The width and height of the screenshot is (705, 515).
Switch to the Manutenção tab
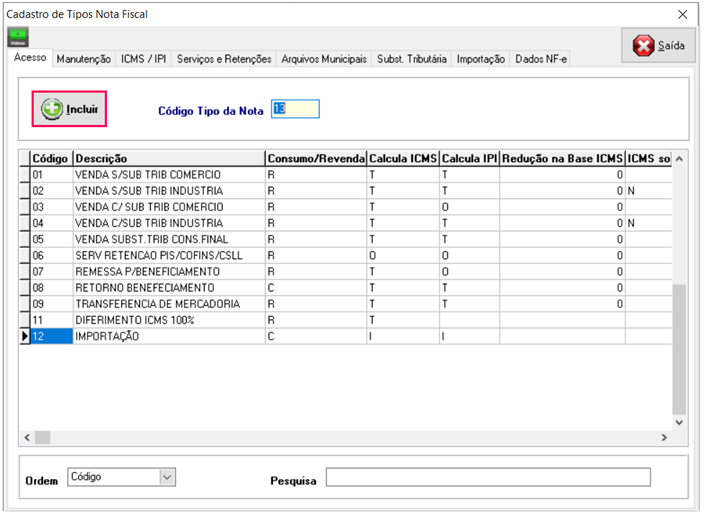pyautogui.click(x=84, y=59)
